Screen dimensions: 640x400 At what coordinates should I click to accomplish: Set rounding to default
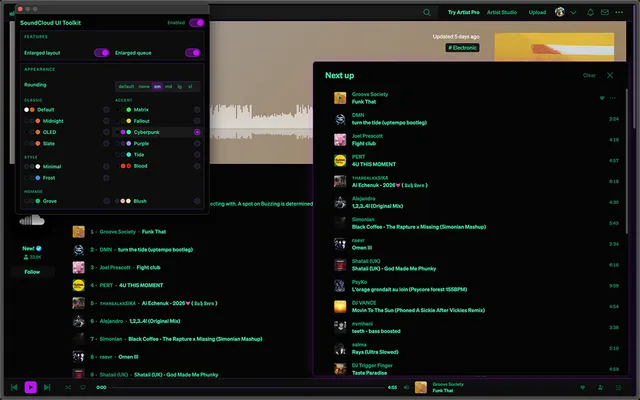pyautogui.click(x=126, y=87)
